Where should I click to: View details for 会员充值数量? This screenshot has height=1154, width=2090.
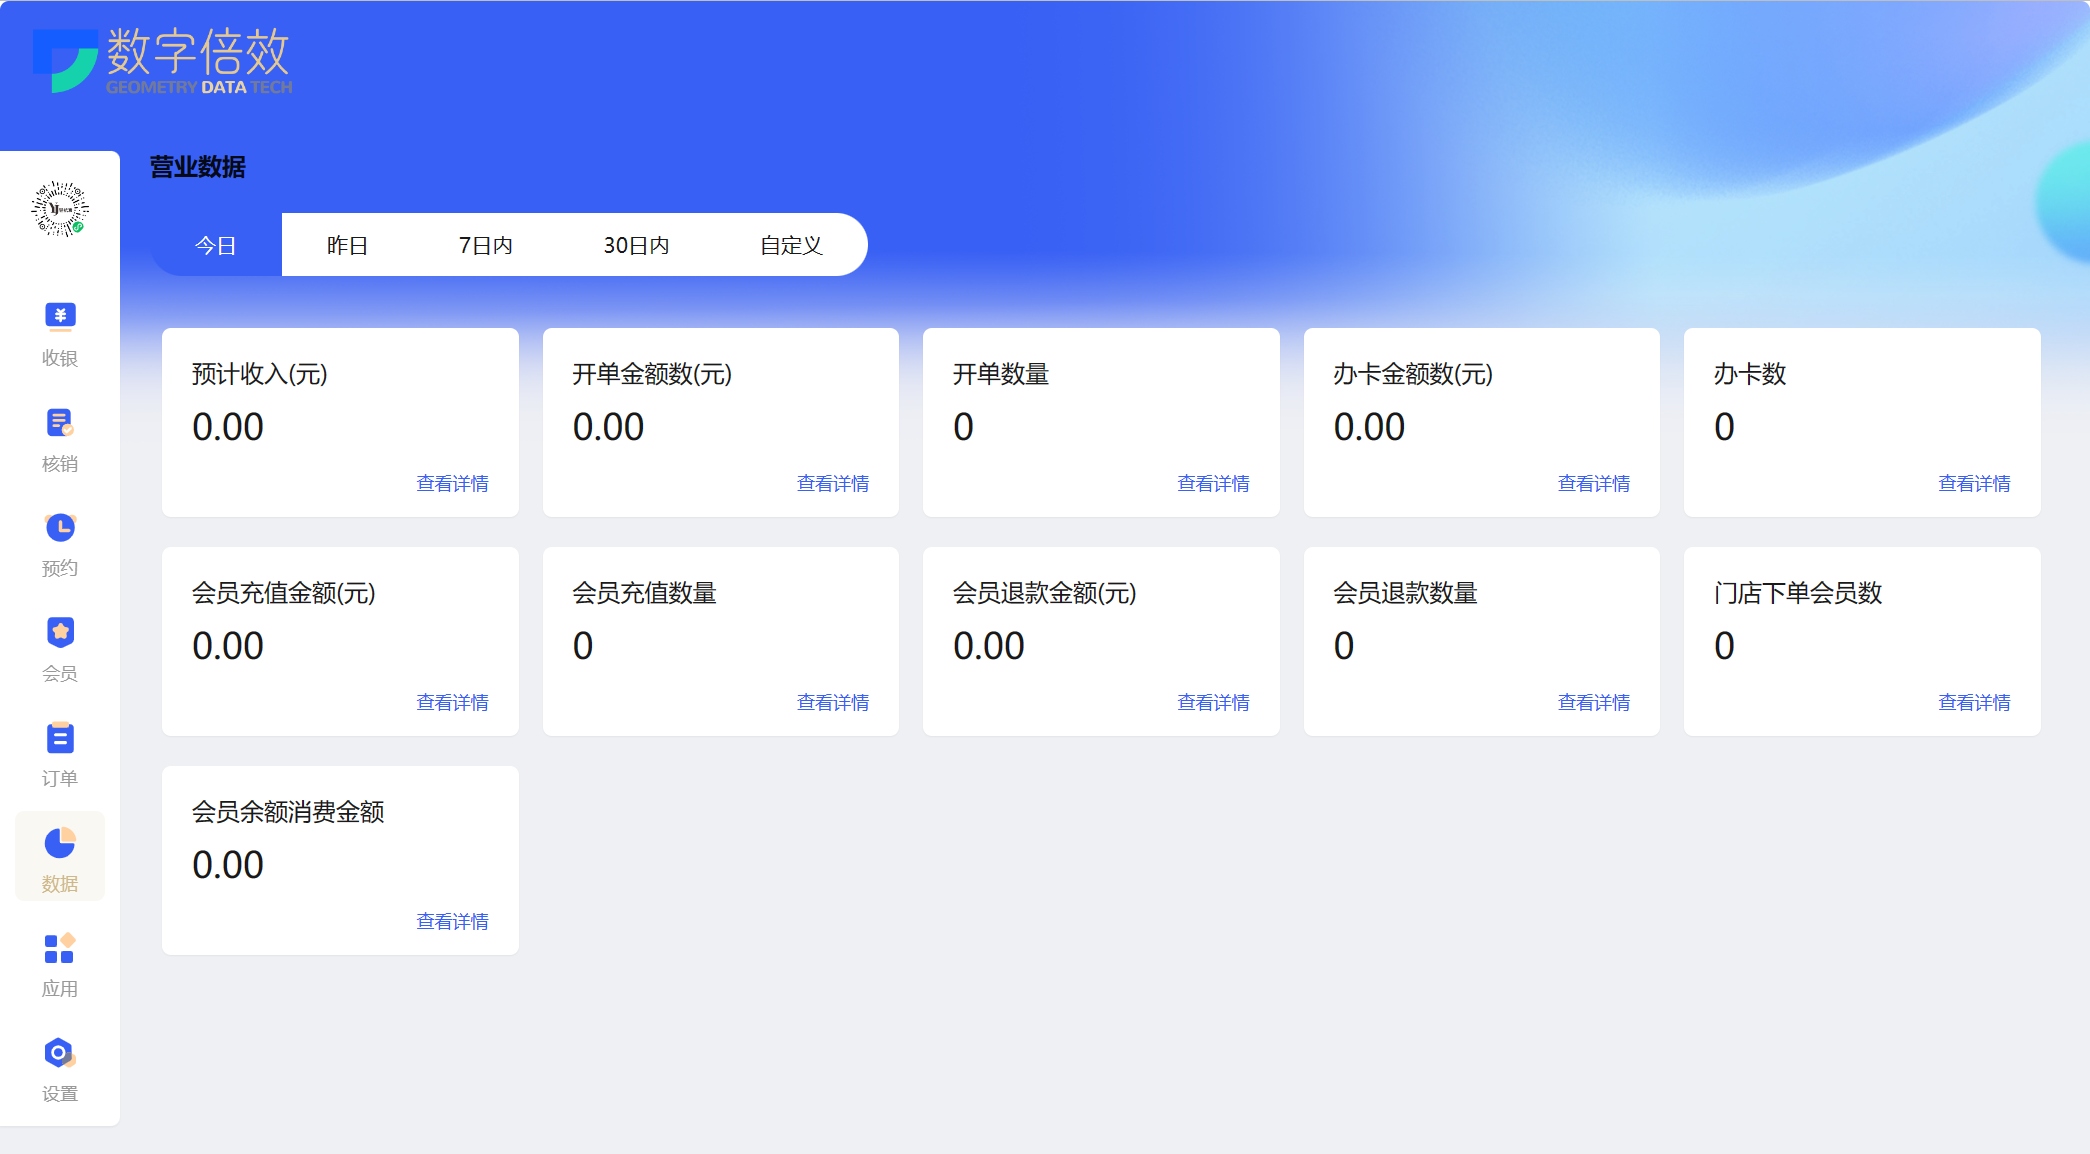click(833, 703)
